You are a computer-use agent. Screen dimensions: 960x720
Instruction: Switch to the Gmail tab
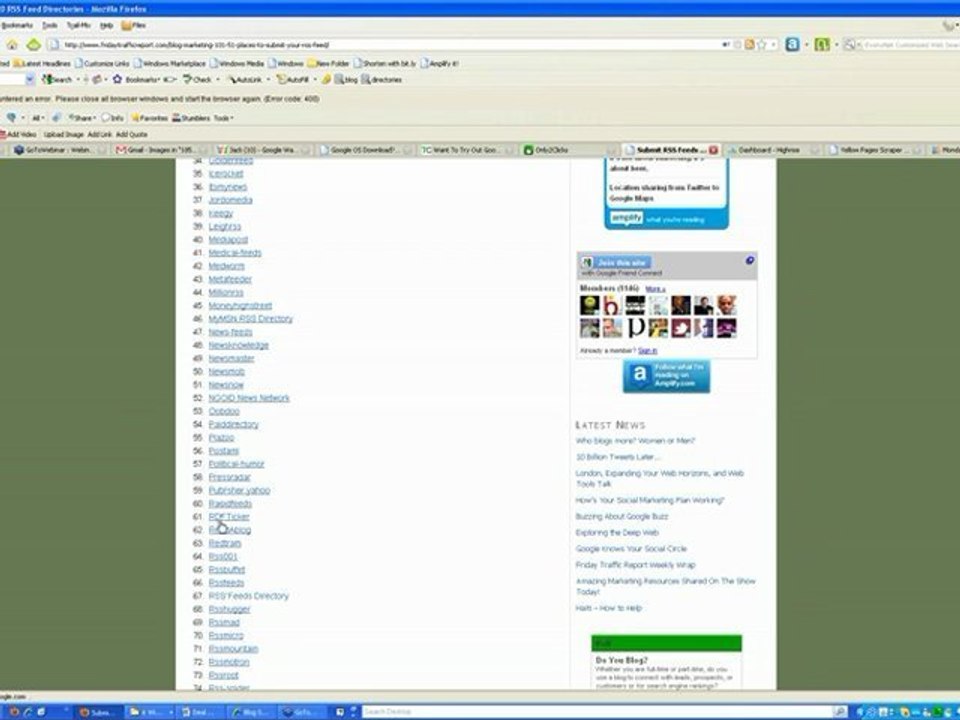[158, 150]
